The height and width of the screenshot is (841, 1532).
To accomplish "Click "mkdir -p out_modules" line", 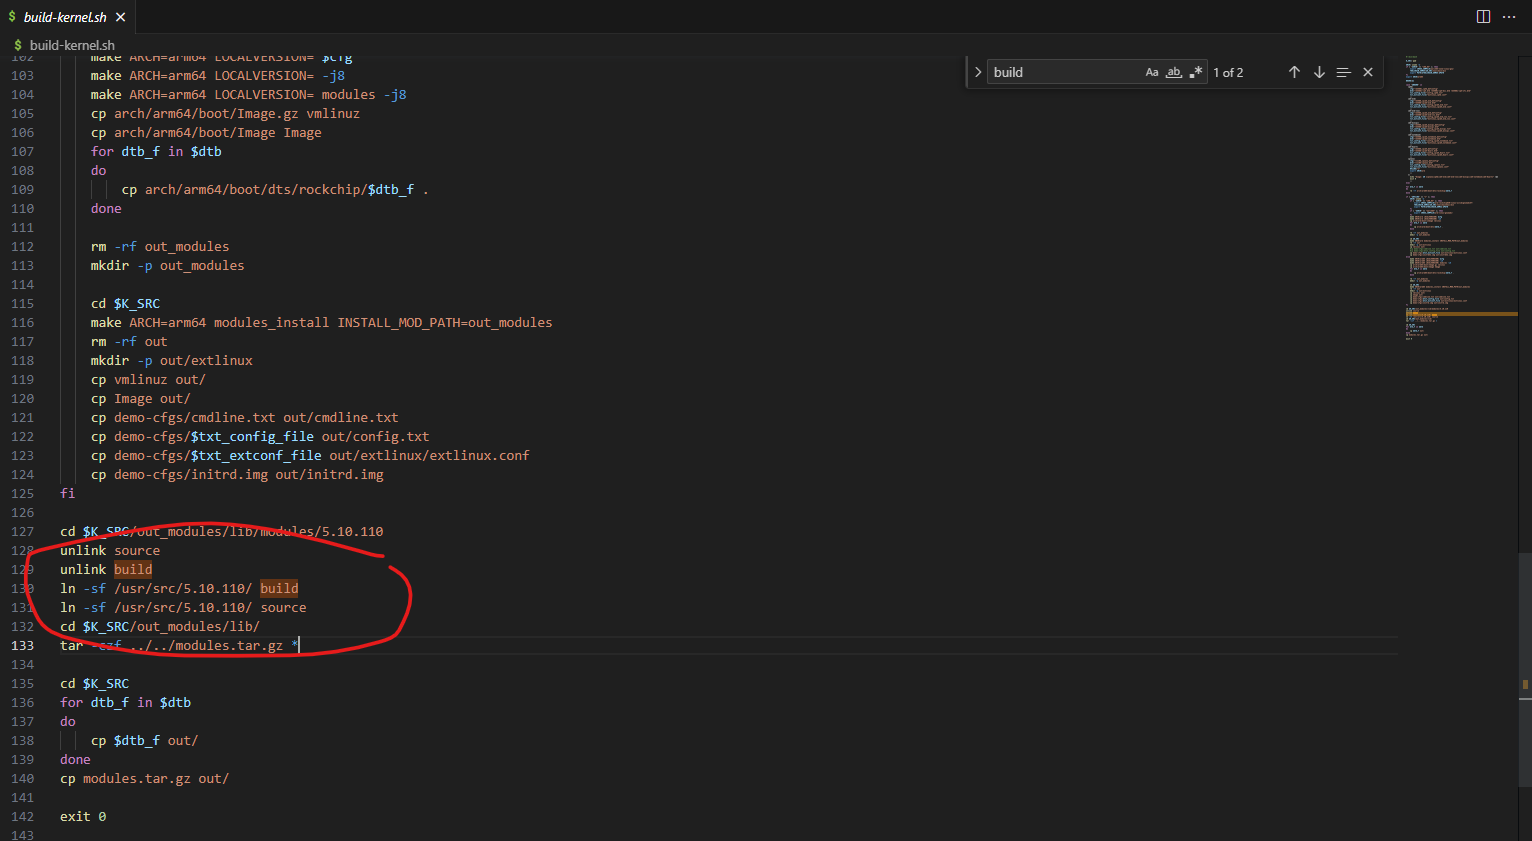I will 167,265.
